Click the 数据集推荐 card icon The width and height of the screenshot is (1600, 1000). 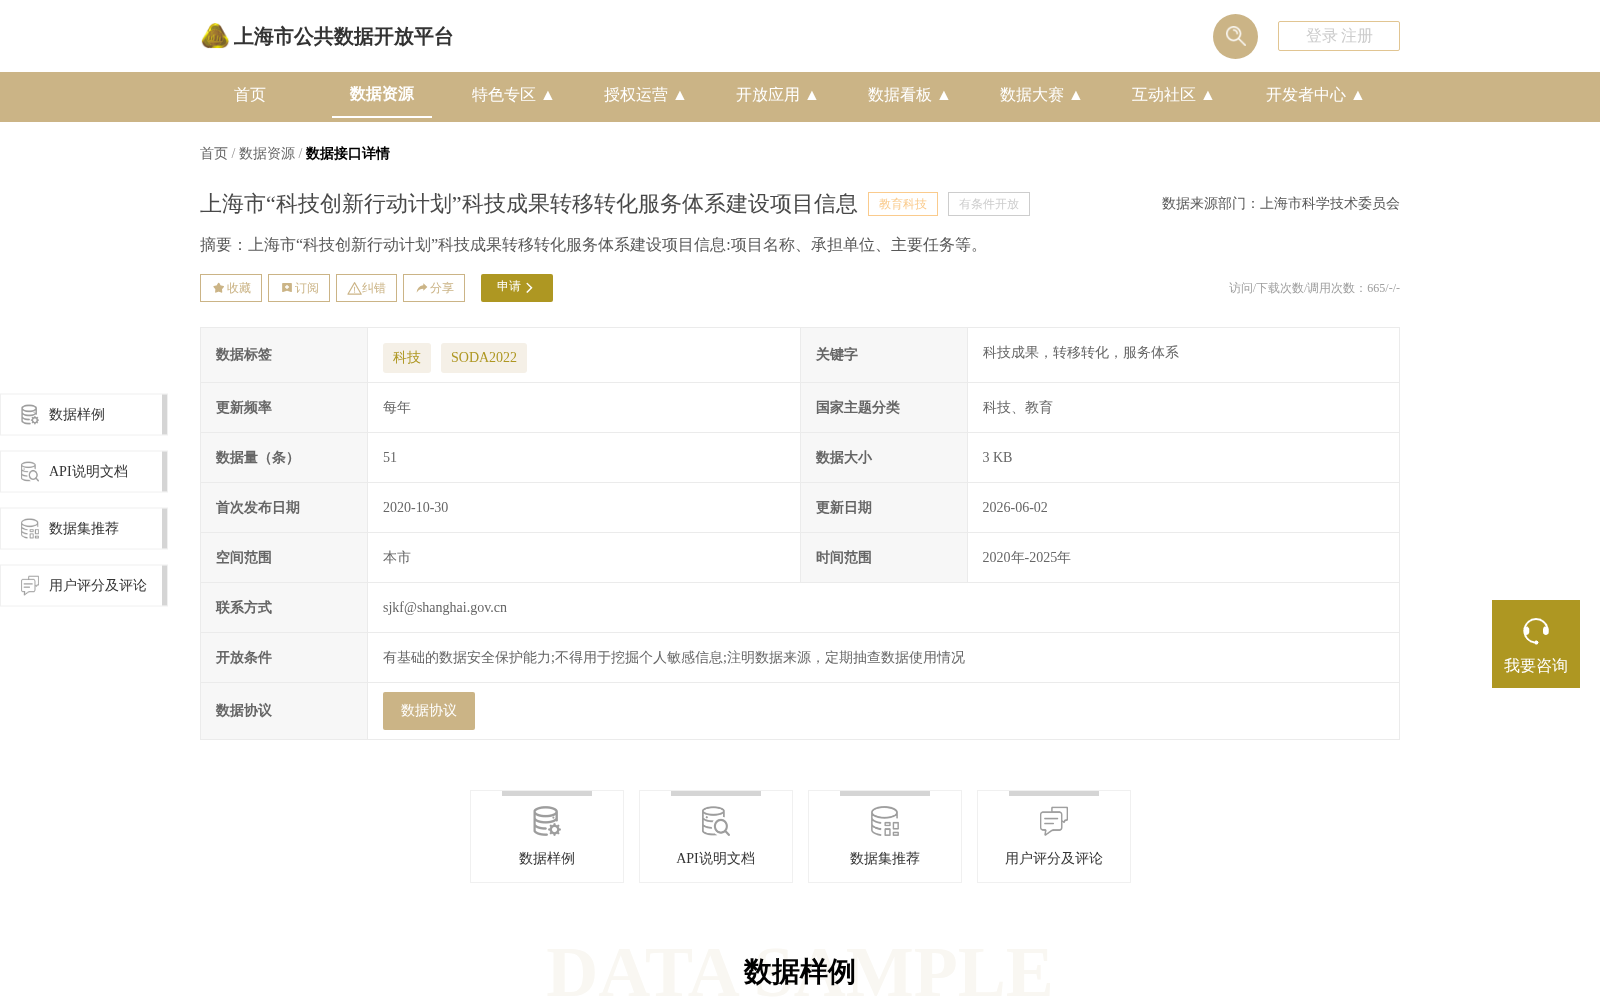885,822
